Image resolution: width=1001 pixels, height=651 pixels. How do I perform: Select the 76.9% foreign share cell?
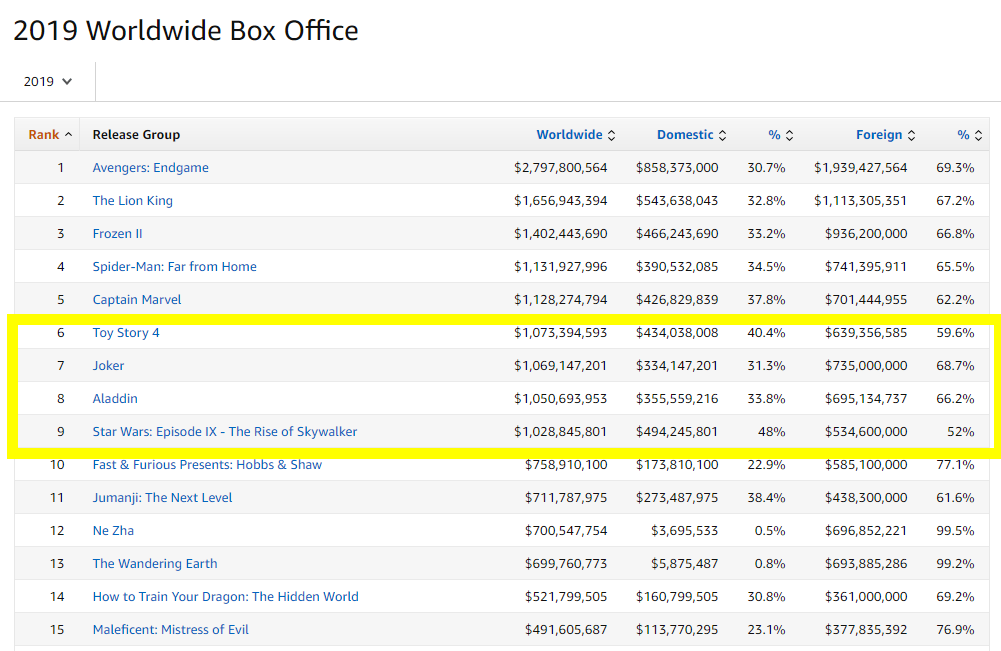coord(955,629)
